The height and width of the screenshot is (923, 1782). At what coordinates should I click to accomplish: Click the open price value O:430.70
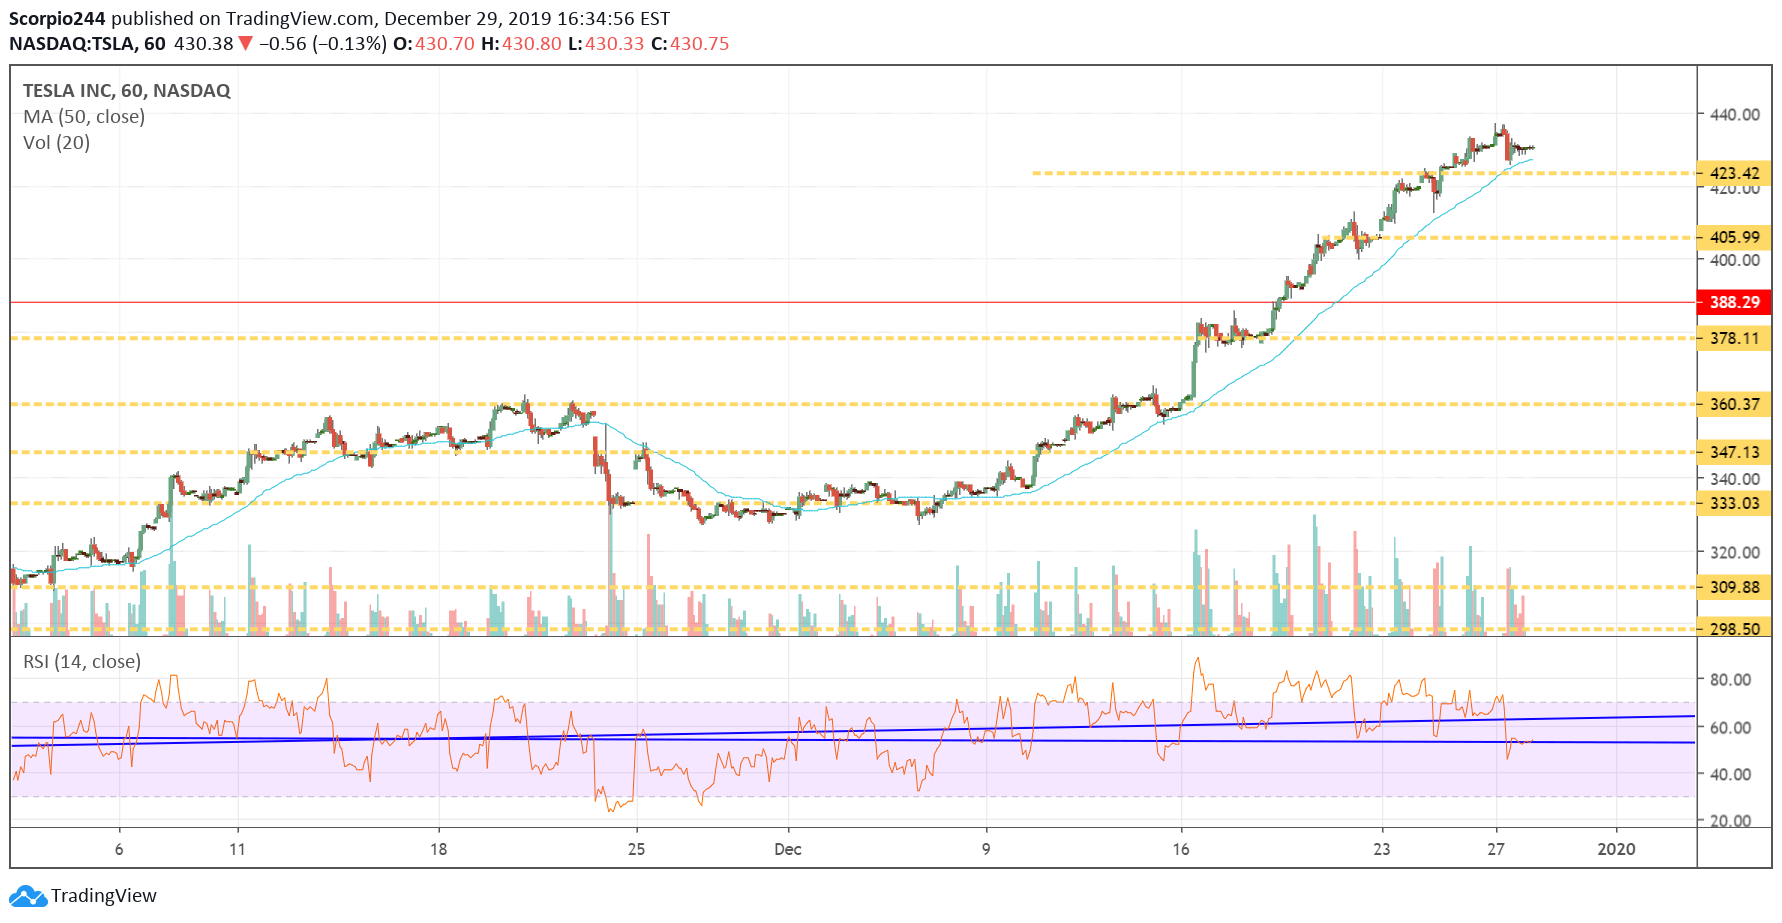(x=434, y=44)
